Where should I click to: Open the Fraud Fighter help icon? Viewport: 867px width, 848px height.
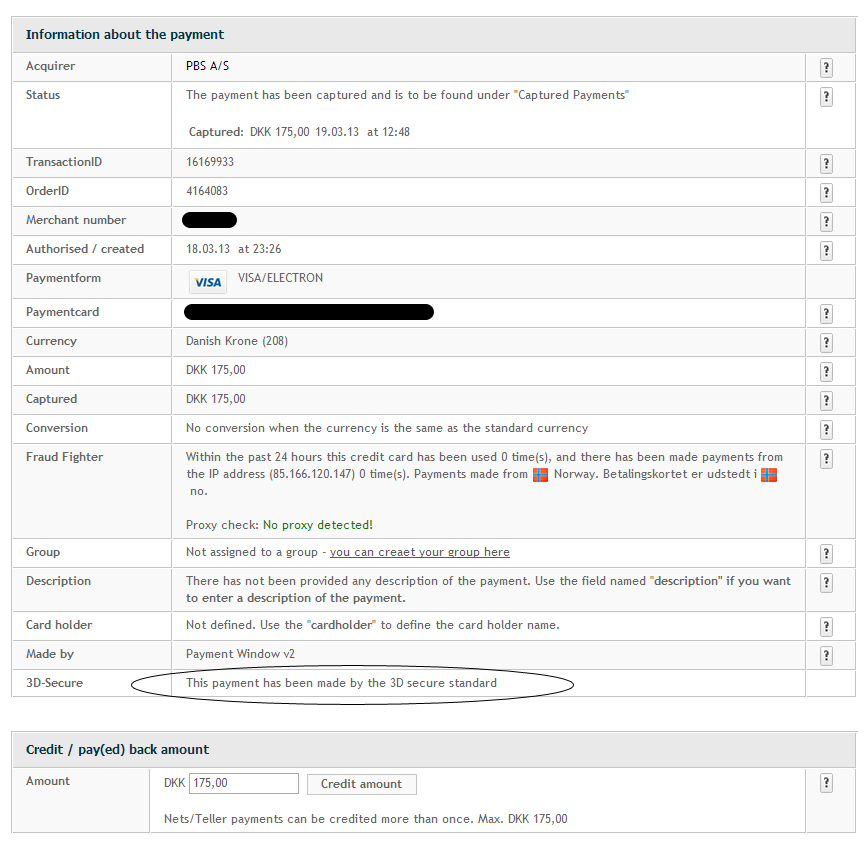tap(826, 459)
